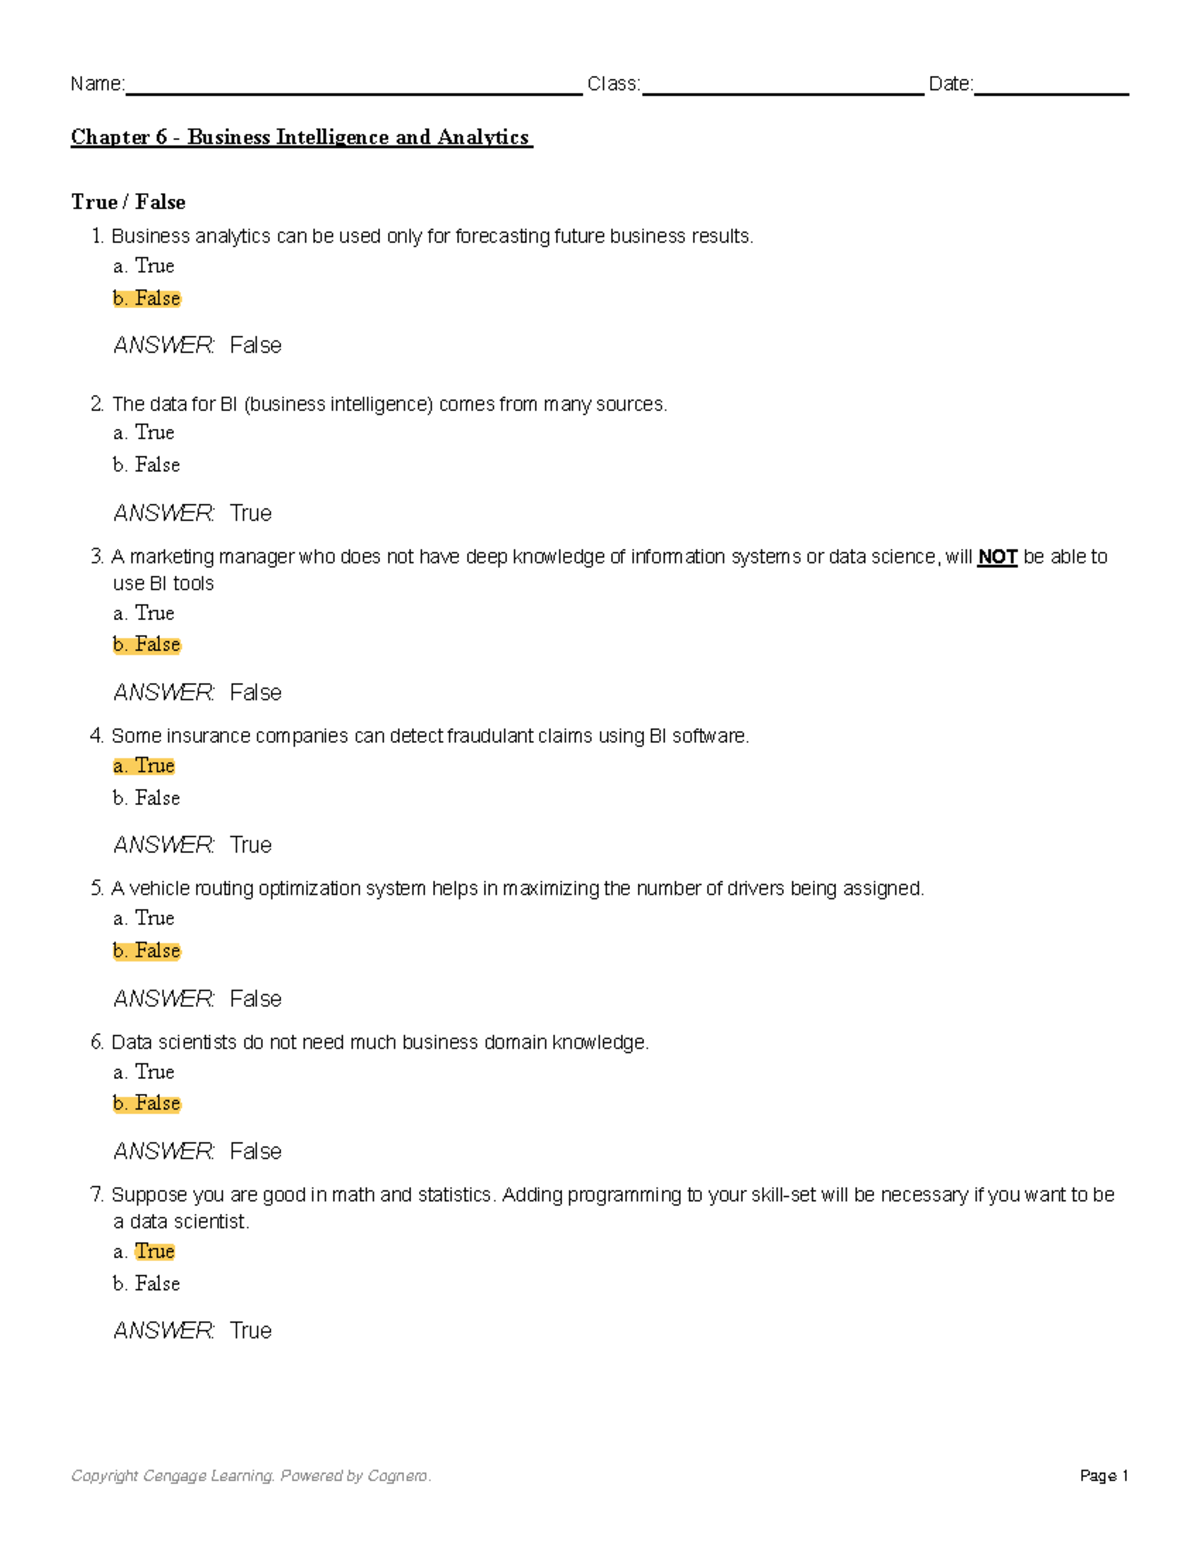
Task: Select 'a. True' for question 3
Action: pos(144,613)
